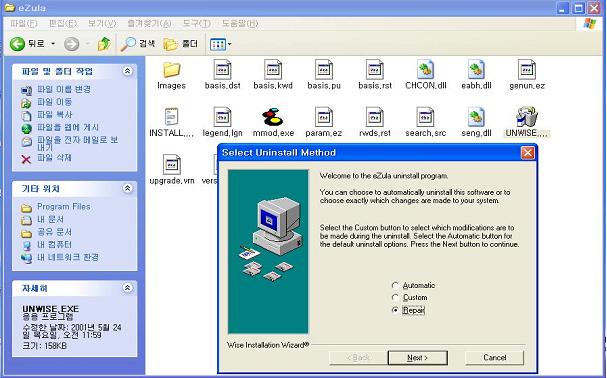
Task: Go to Program Files location link
Action: 63,207
